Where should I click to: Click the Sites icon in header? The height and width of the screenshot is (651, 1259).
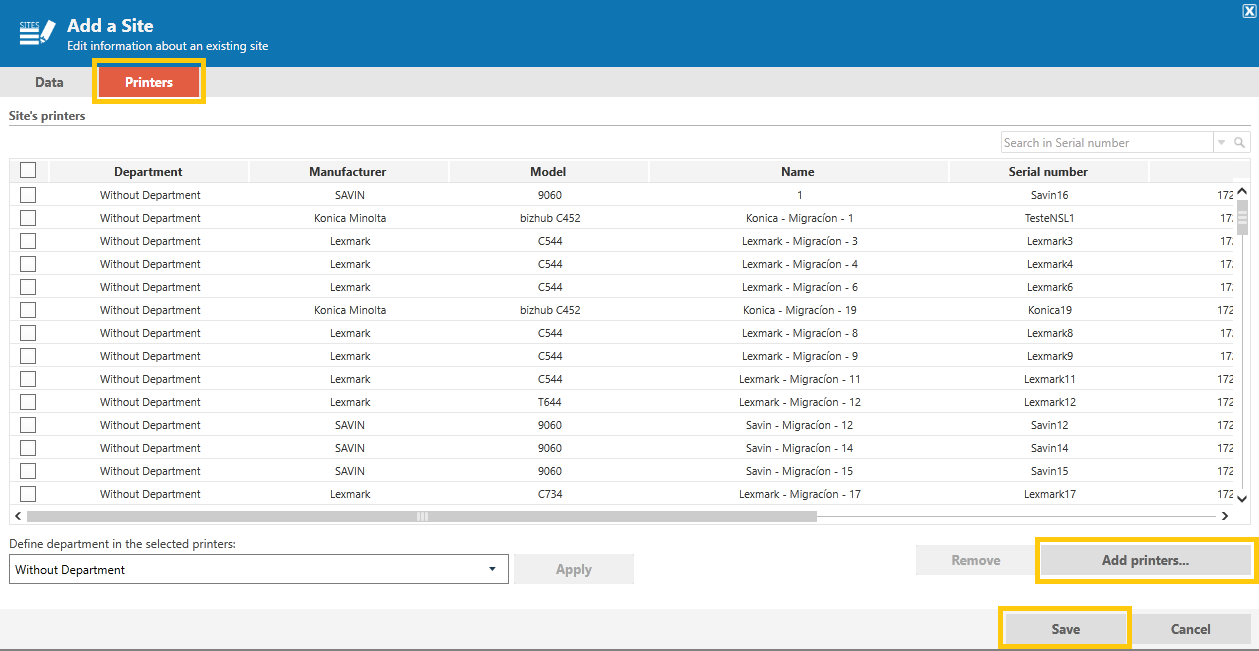(37, 32)
